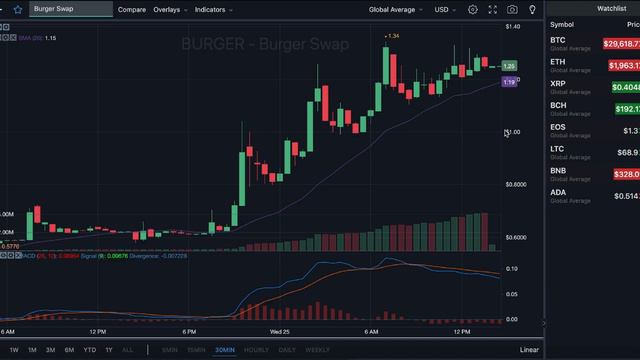Take a chart snapshot with camera icon
The width and height of the screenshot is (640, 360).
point(512,9)
